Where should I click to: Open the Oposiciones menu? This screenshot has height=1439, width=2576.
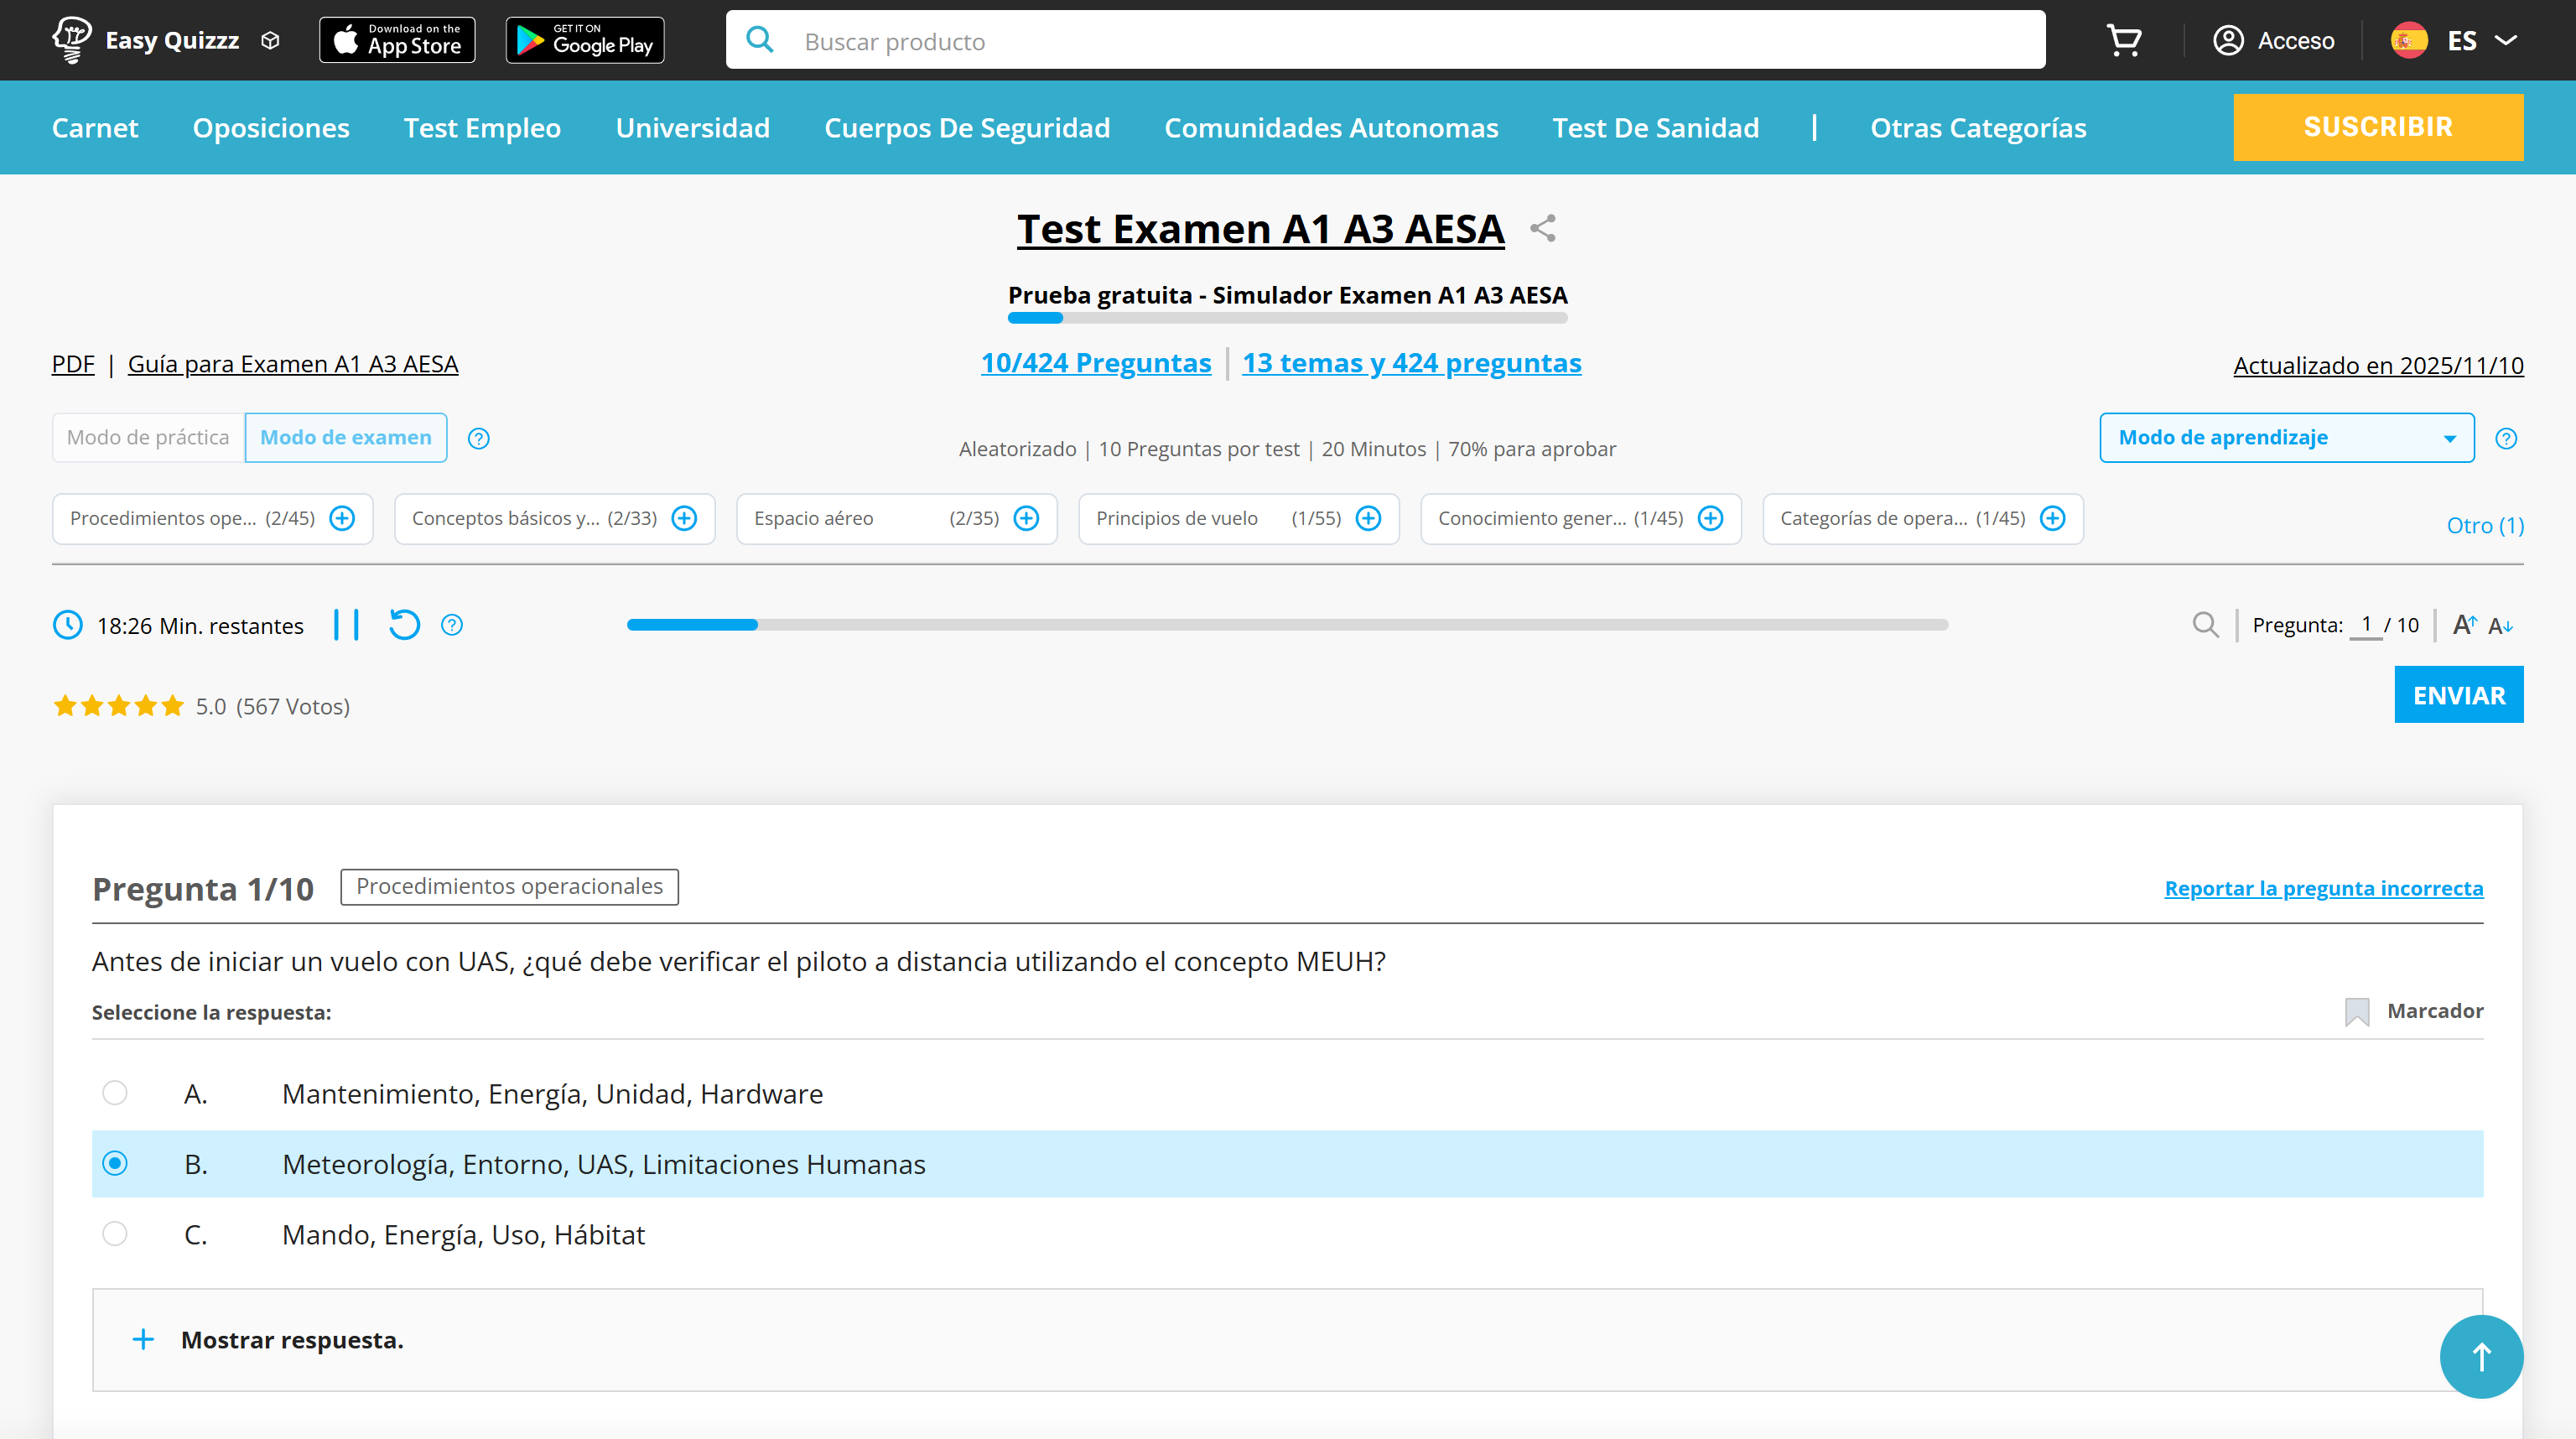(x=271, y=127)
